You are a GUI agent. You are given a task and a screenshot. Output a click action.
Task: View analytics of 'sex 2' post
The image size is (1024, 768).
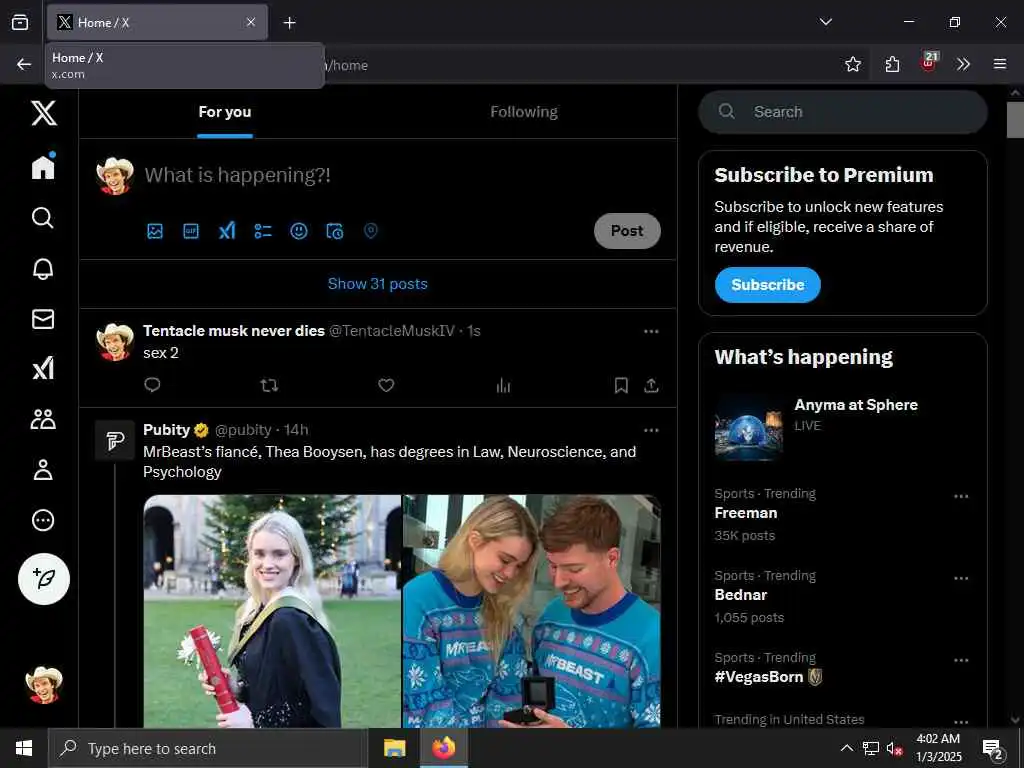click(503, 385)
